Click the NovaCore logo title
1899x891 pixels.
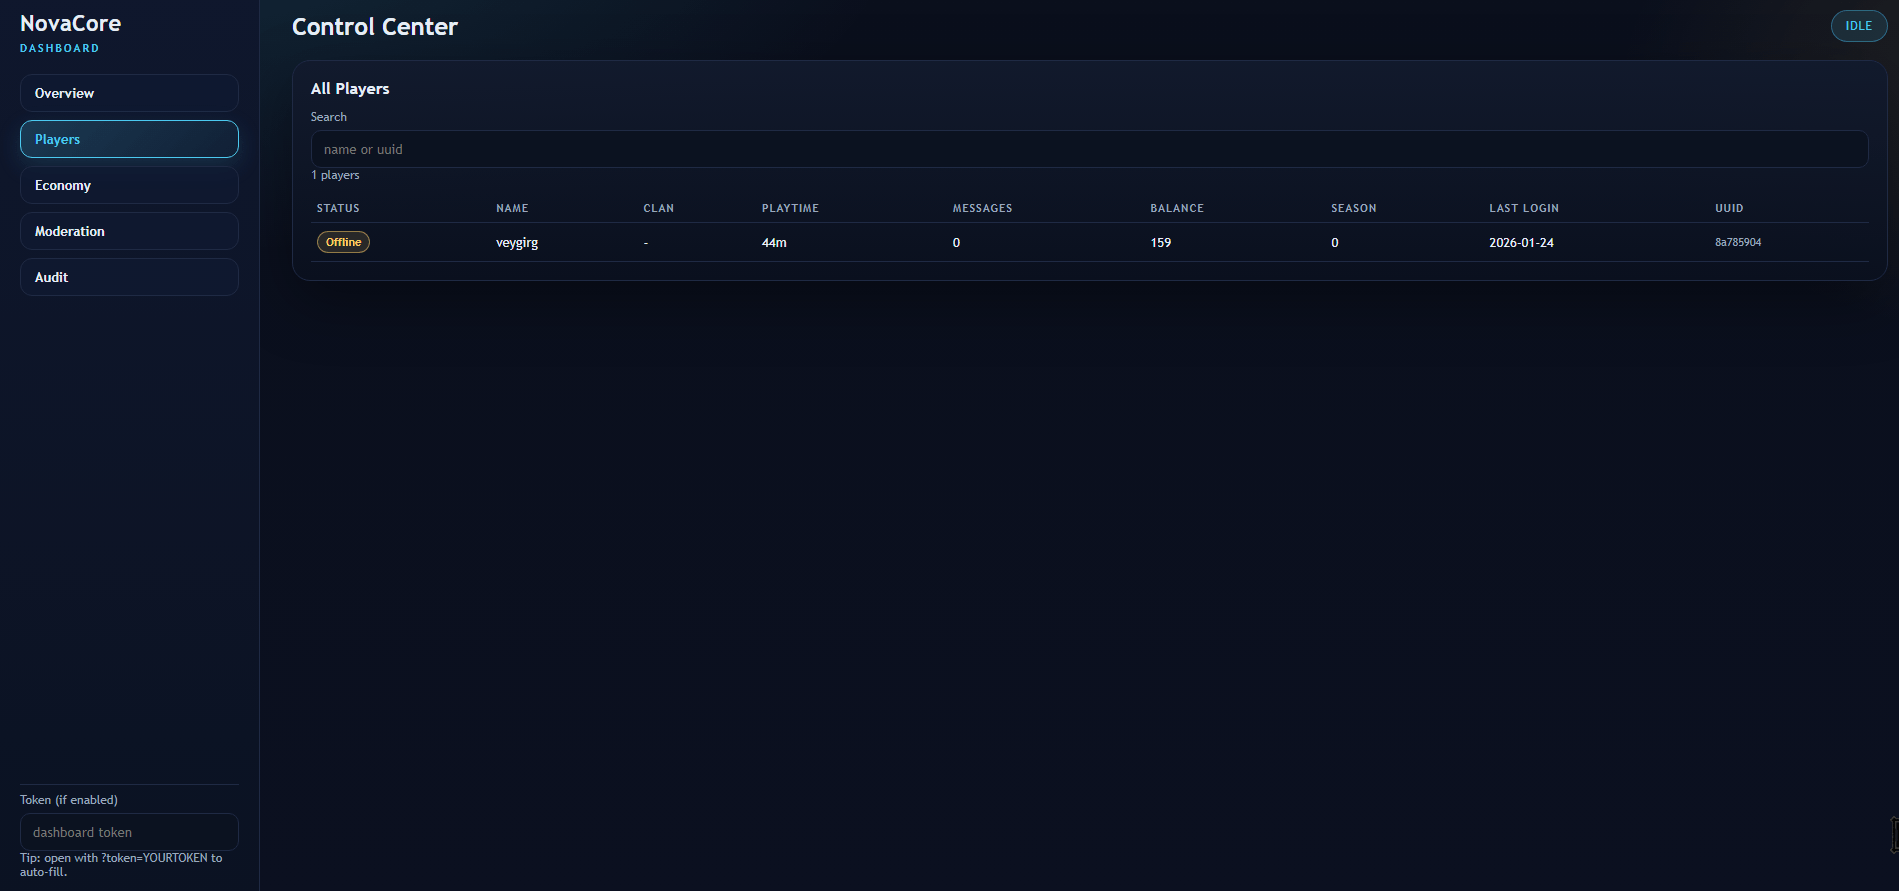tap(70, 23)
